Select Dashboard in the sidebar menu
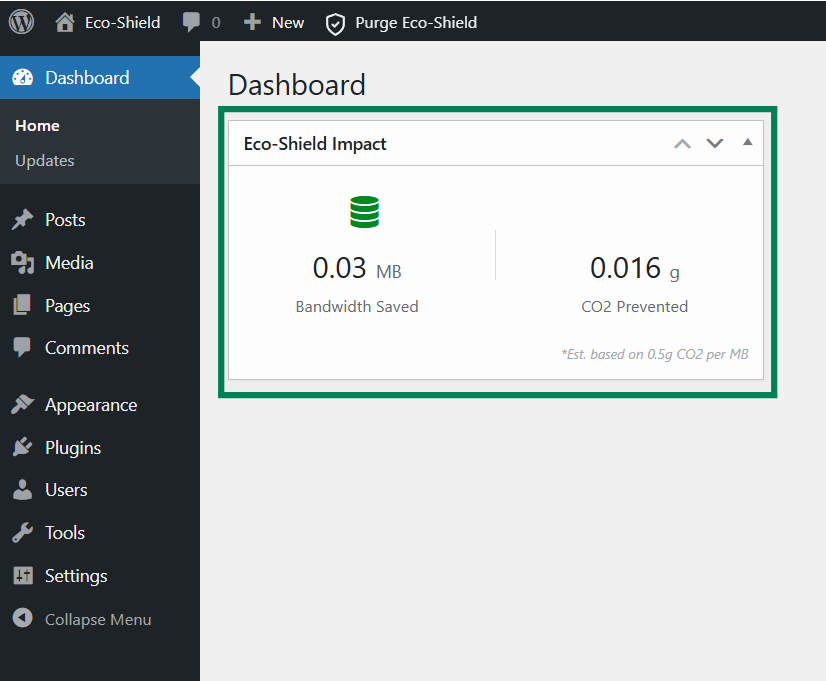 tap(87, 78)
